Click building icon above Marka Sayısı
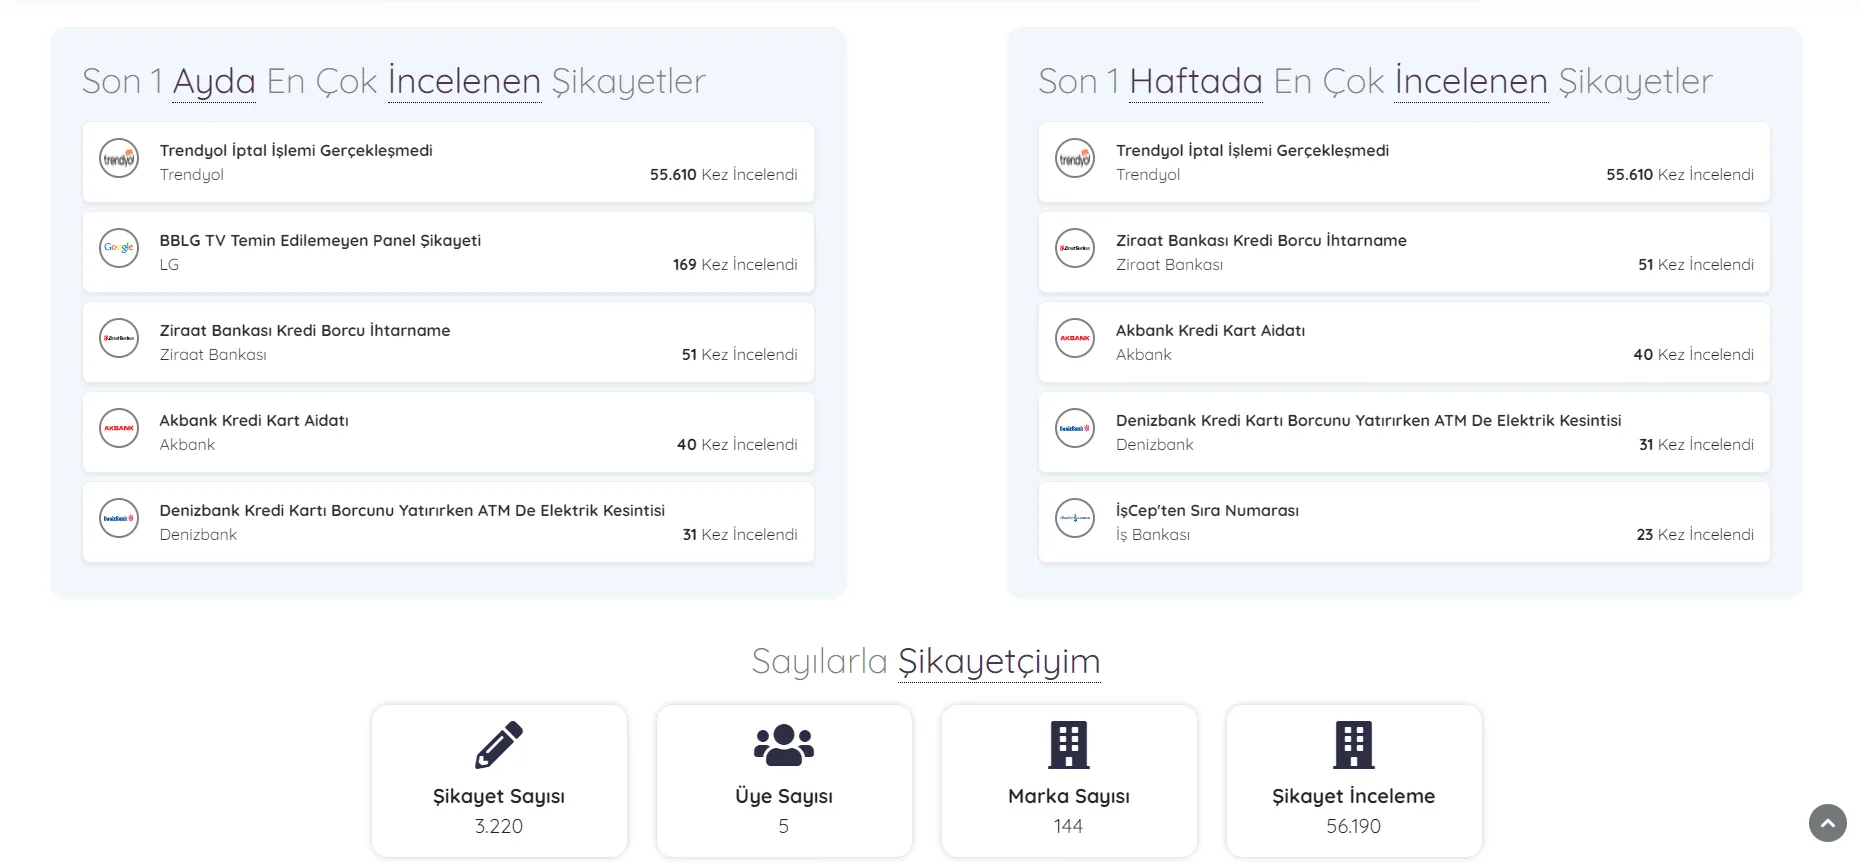 tap(1069, 745)
